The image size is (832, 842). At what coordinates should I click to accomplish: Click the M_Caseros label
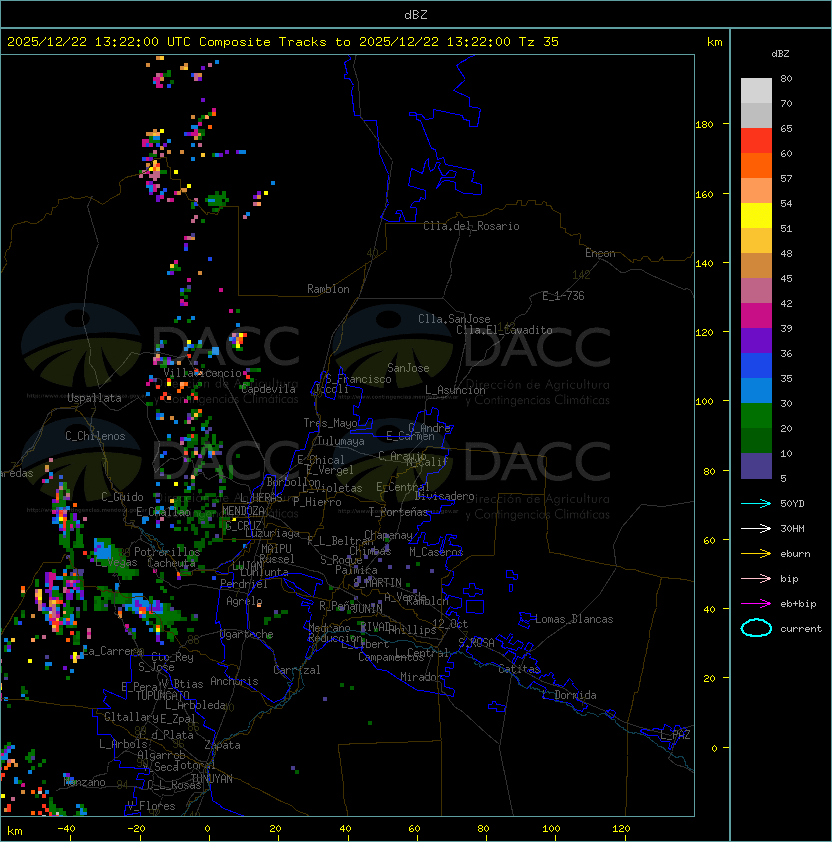(436, 552)
